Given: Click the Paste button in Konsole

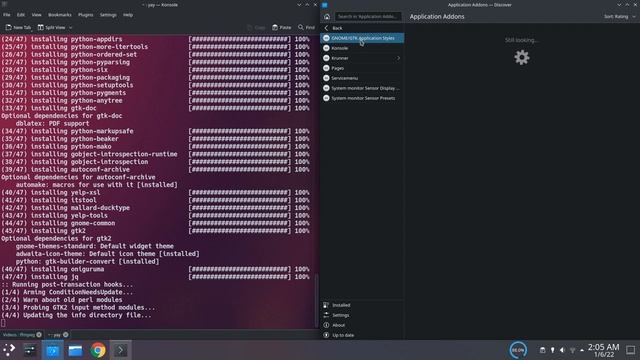Looking at the screenshot, I should point(282,27).
